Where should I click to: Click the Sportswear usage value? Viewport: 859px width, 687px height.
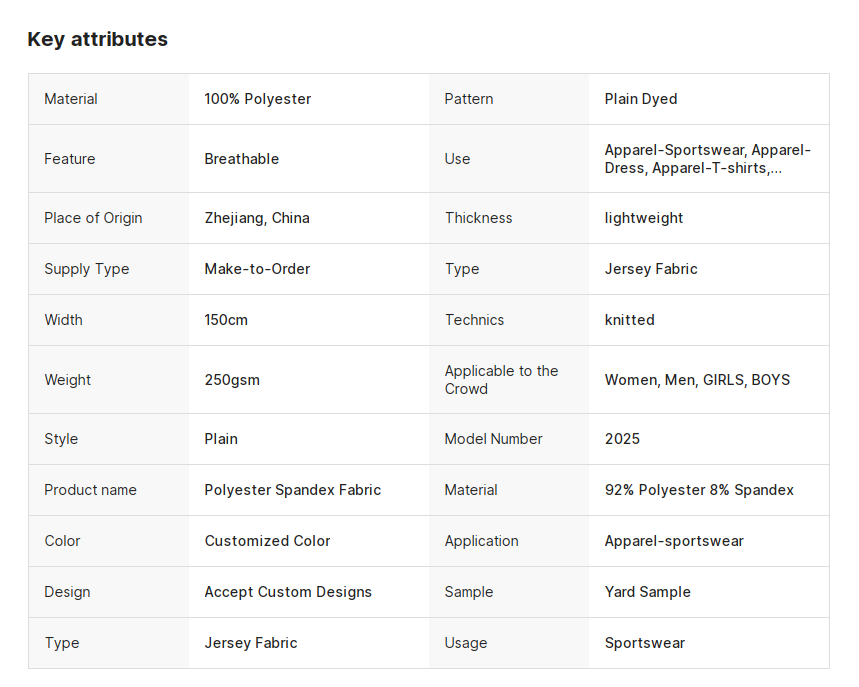pyautogui.click(x=645, y=643)
